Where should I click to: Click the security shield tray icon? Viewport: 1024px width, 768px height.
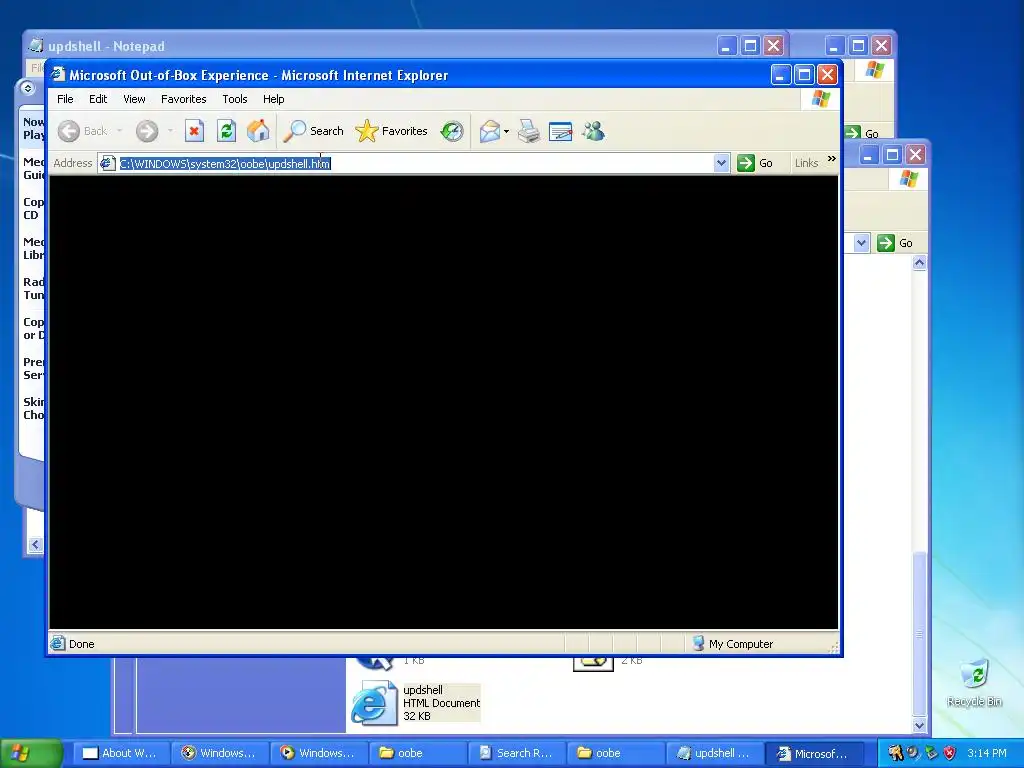950,753
